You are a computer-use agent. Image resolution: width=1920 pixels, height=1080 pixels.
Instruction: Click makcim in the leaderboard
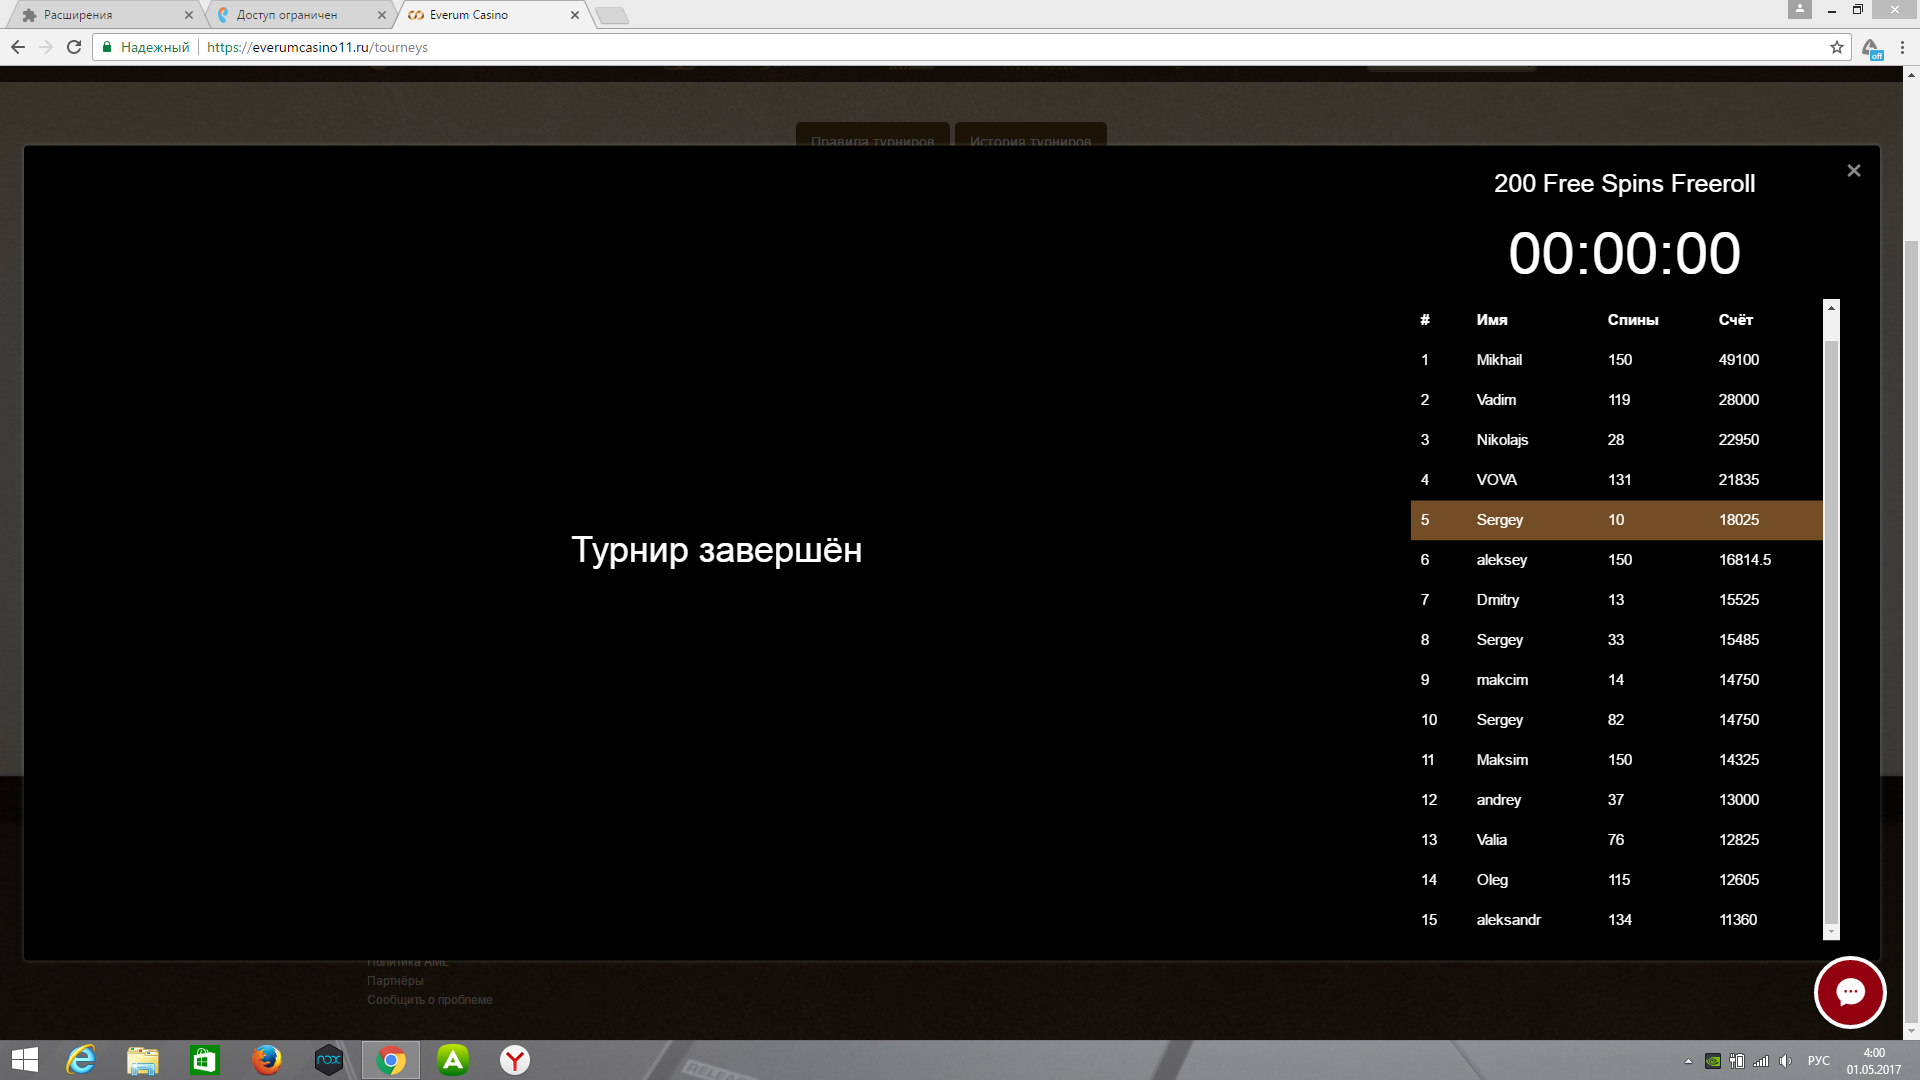pyautogui.click(x=1502, y=680)
